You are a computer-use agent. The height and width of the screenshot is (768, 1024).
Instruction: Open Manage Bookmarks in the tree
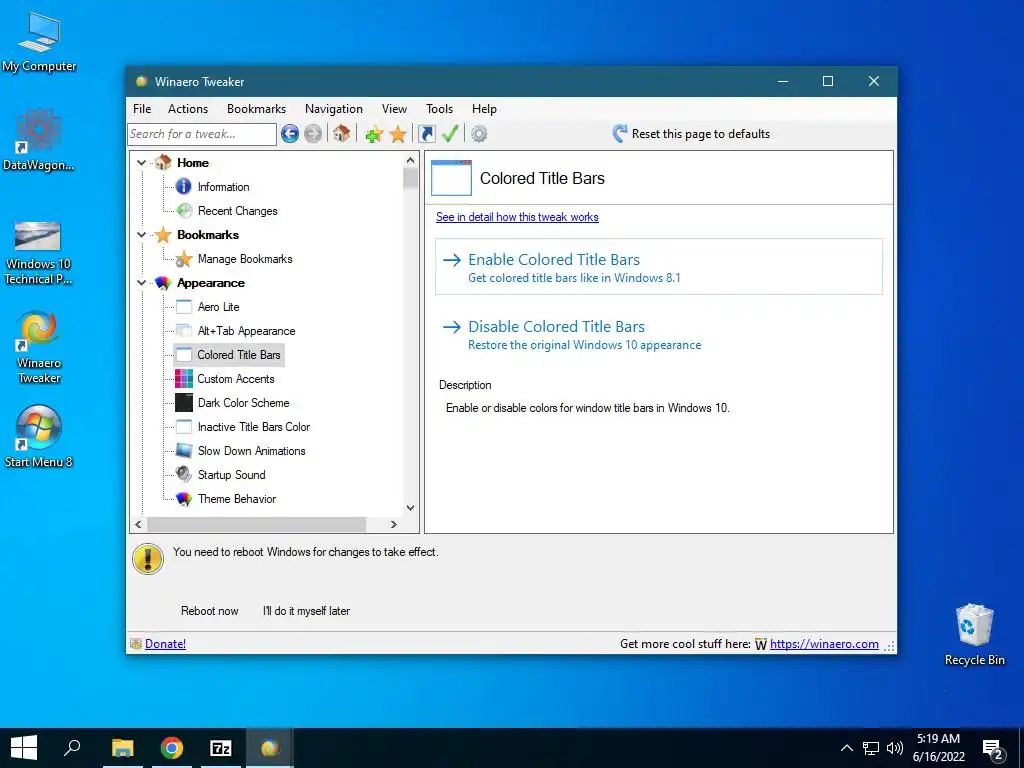coord(245,259)
